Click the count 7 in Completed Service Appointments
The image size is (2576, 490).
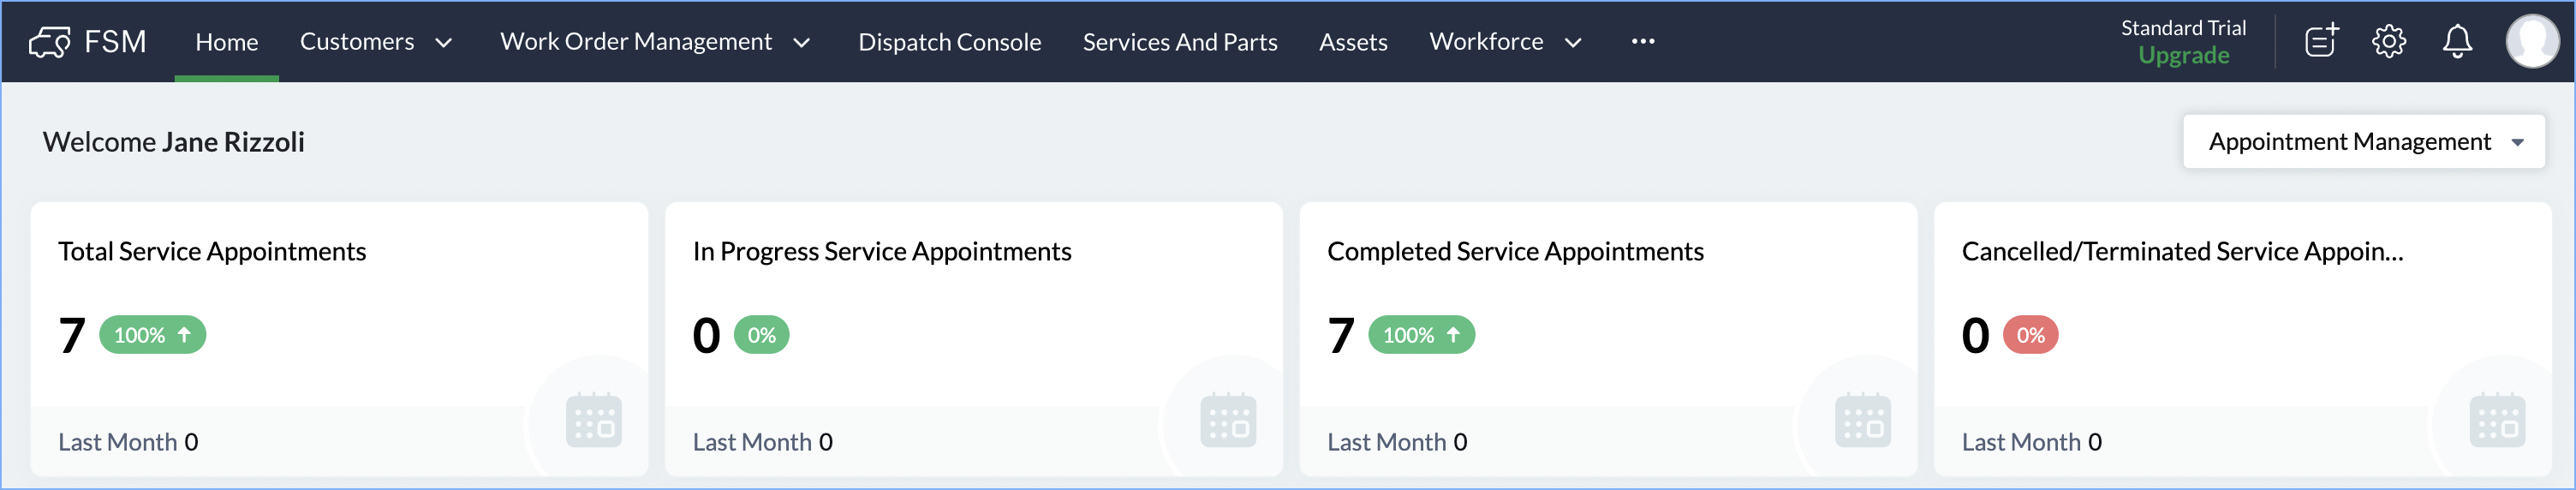coord(1341,336)
